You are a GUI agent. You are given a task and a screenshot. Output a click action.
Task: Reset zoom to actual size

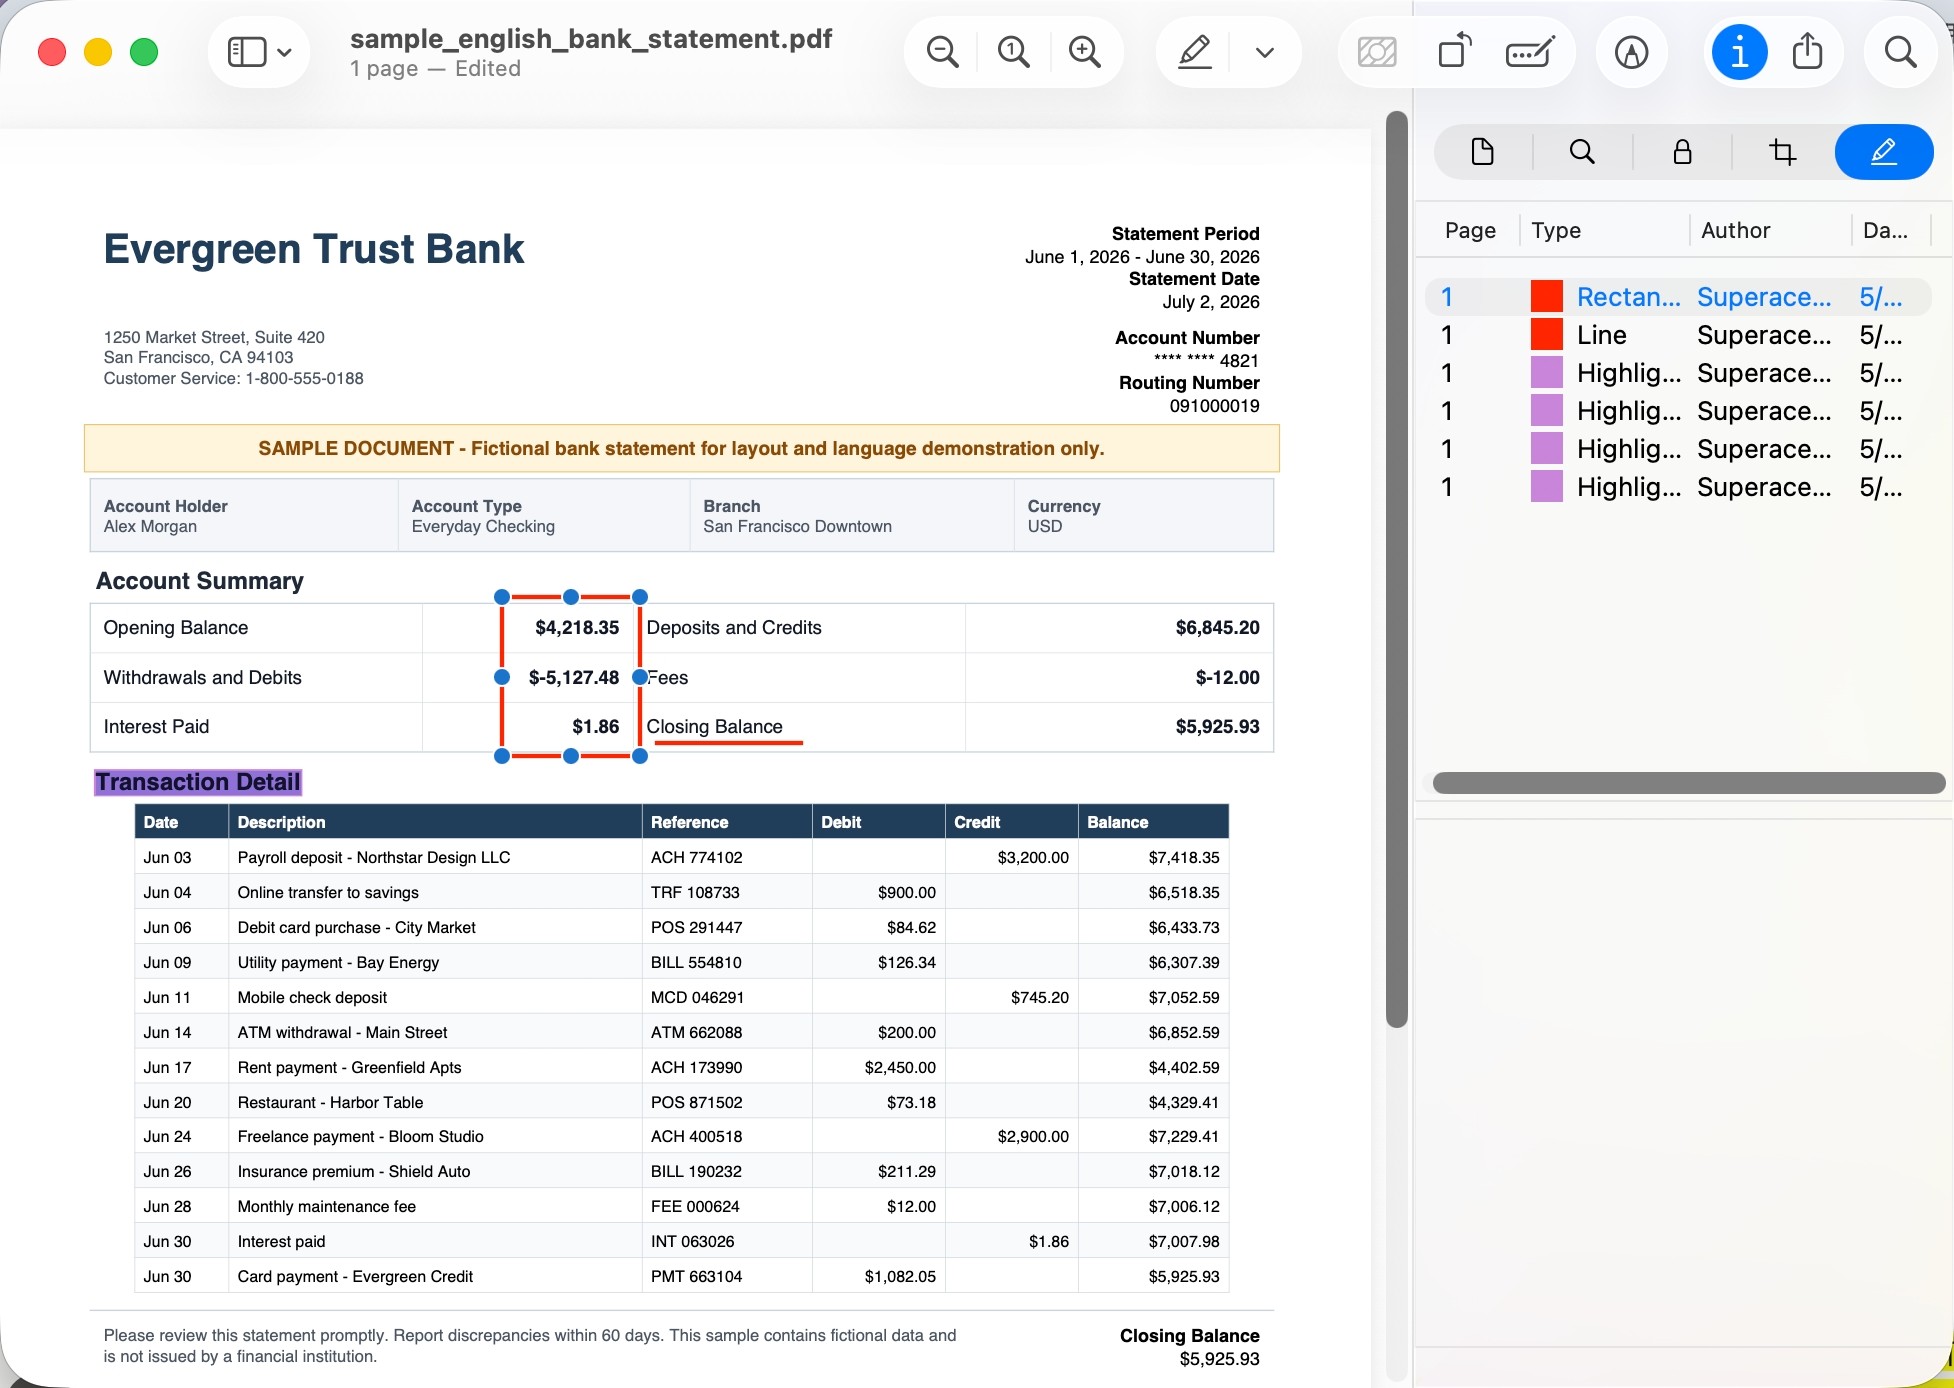click(1013, 52)
